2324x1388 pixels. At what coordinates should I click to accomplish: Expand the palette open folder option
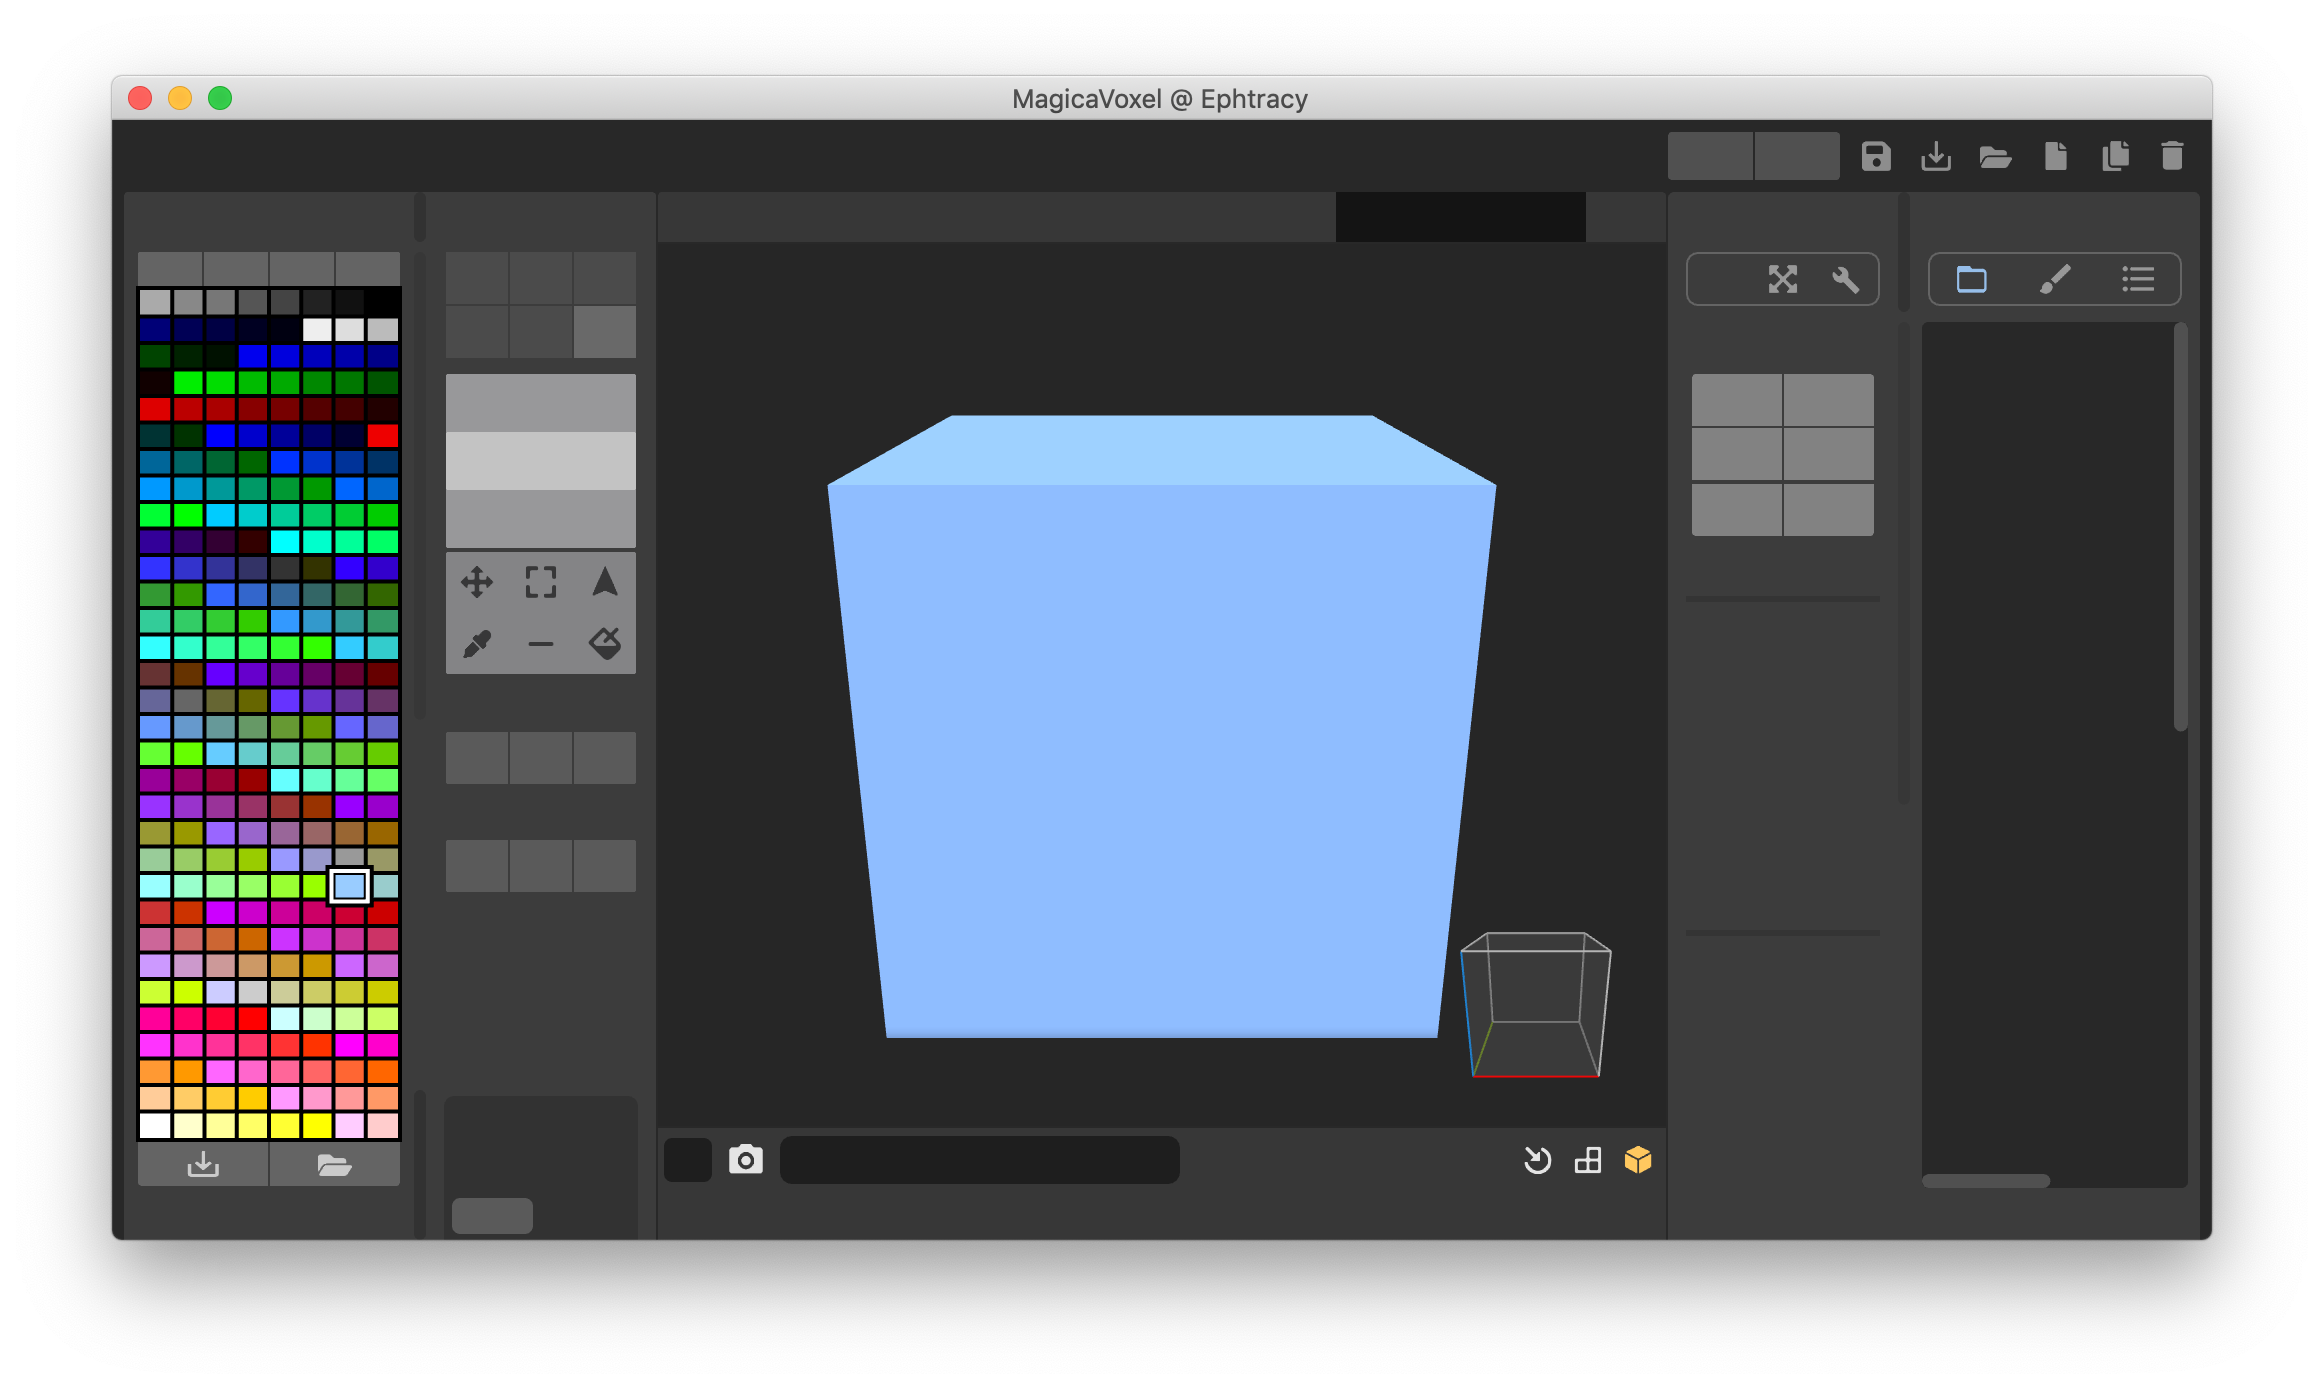[334, 1164]
